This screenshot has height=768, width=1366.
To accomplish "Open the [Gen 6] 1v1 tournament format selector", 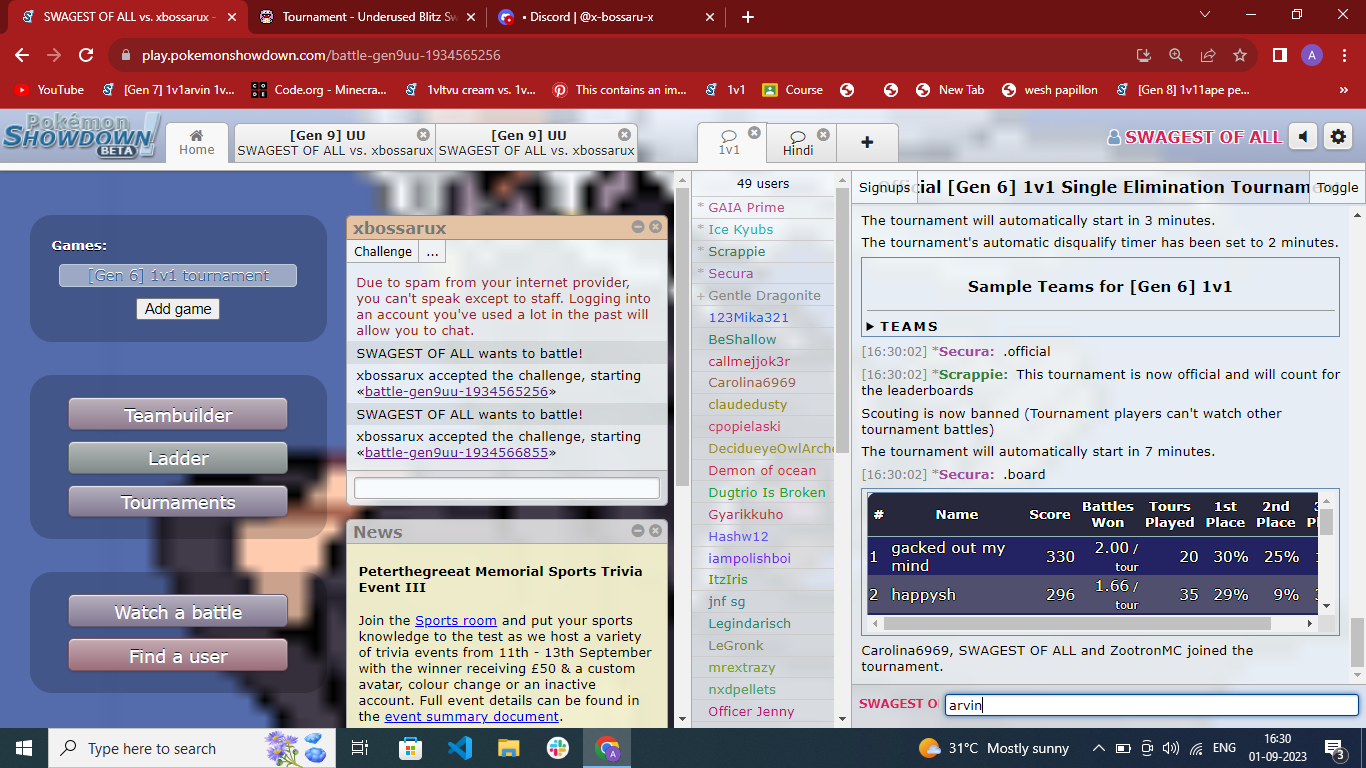I will [x=178, y=276].
